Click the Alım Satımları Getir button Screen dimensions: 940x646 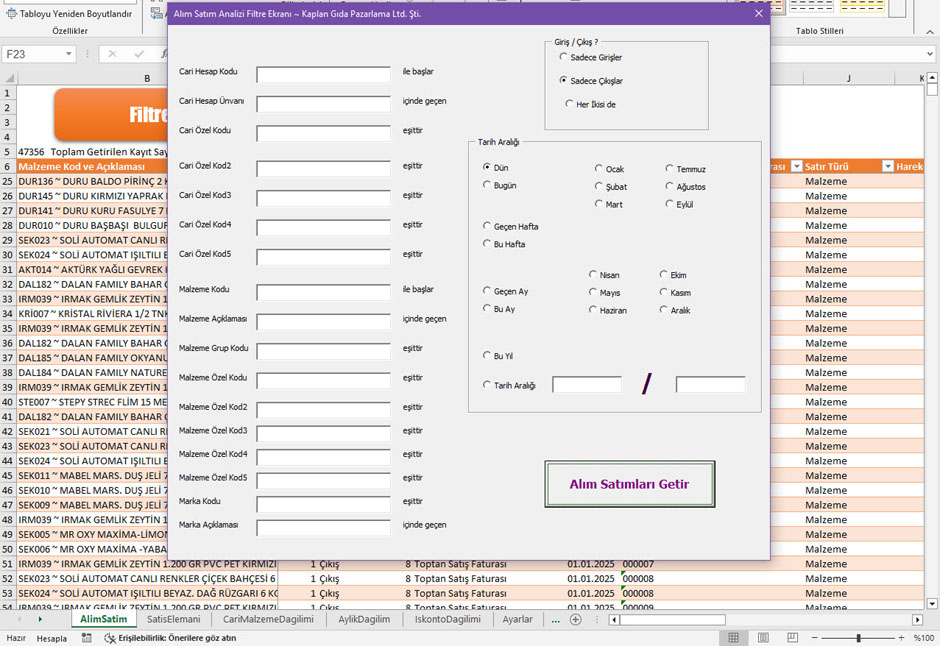click(x=629, y=484)
